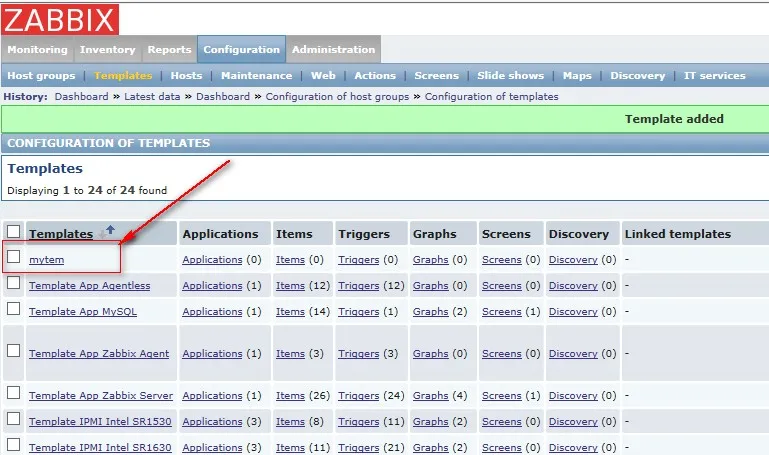Viewport: 769px width, 455px height.
Task: Open Configuration of templates history link
Action: click(491, 97)
